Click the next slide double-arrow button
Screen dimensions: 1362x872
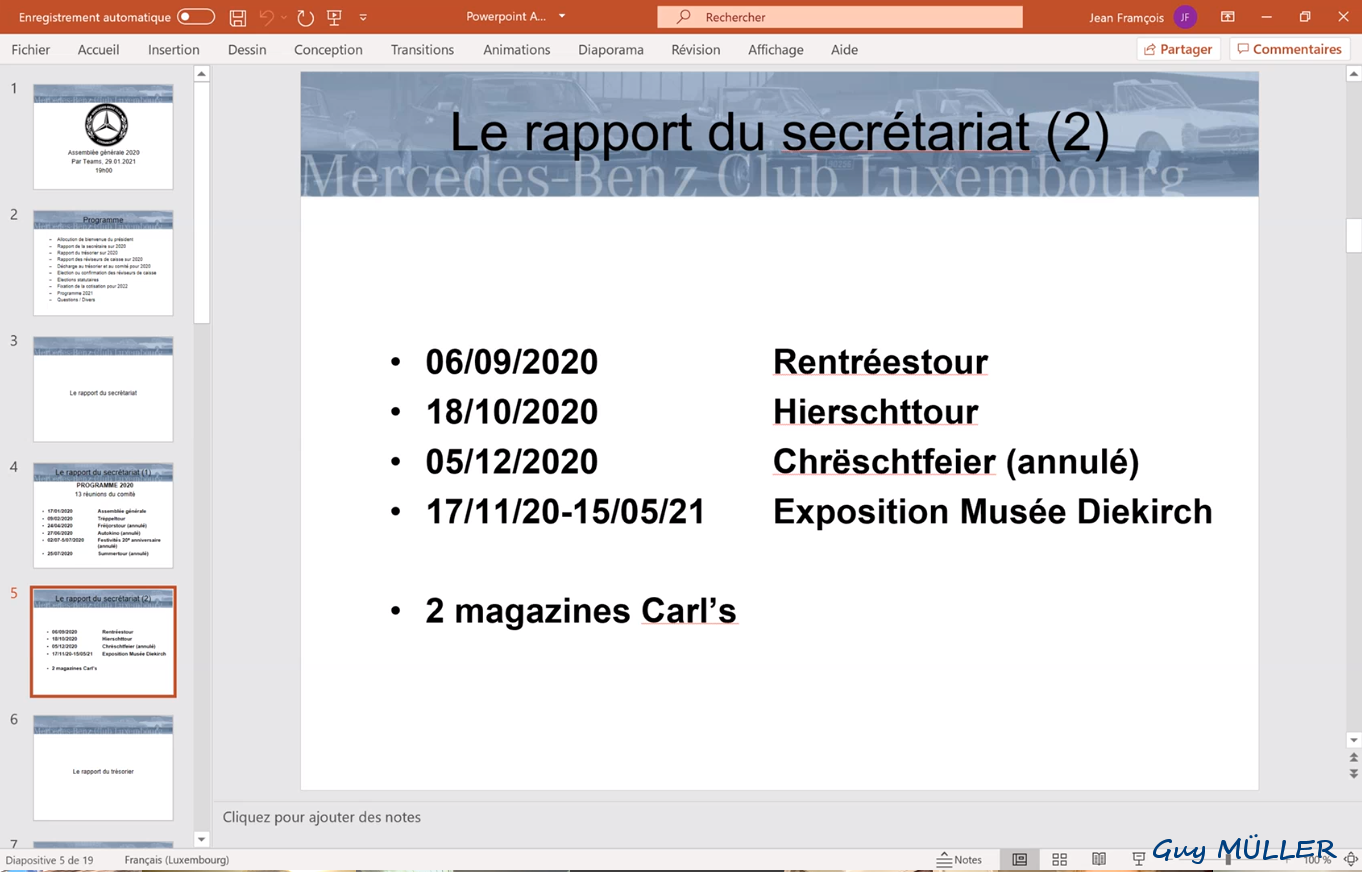(1354, 774)
